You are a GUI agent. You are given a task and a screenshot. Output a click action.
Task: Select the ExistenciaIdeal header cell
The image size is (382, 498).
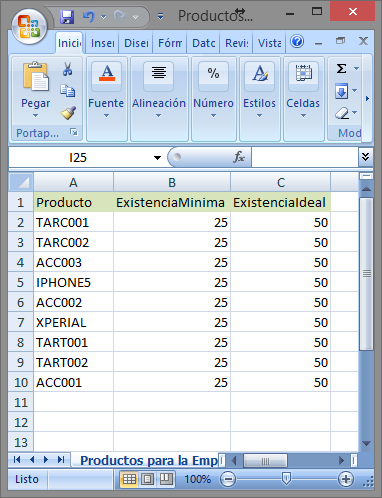(281, 202)
